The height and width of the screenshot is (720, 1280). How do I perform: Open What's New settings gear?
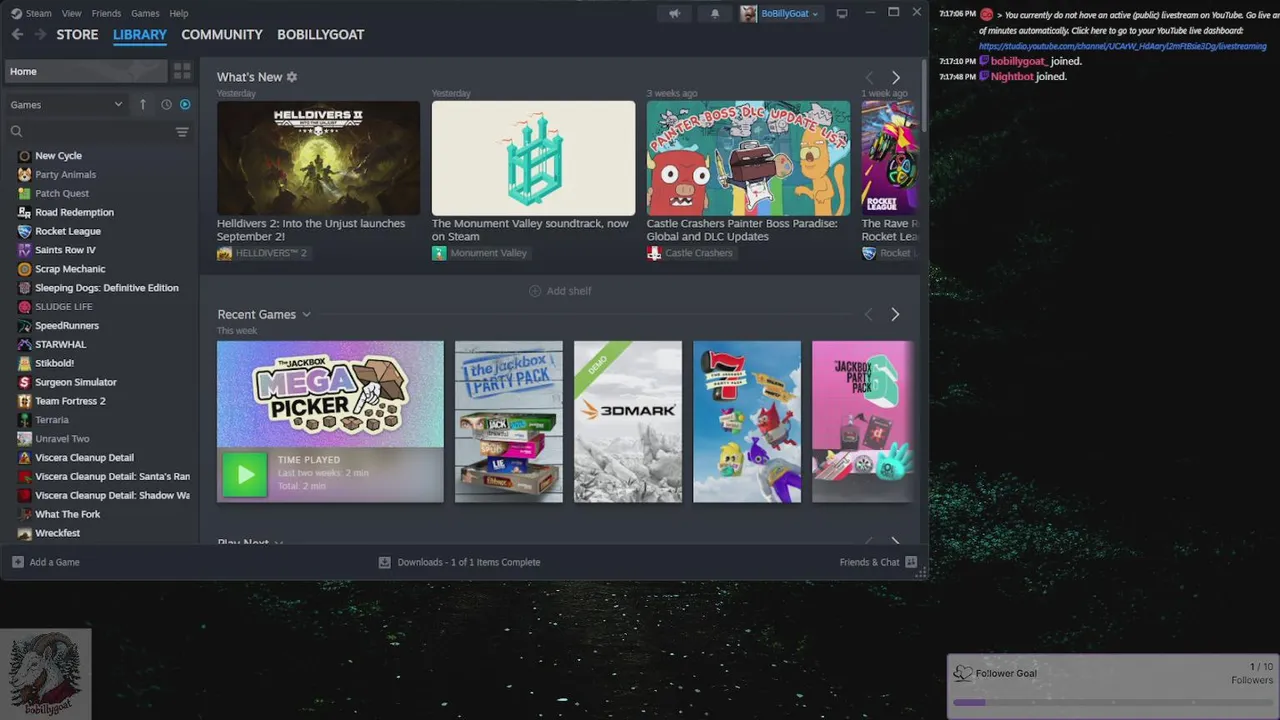292,77
